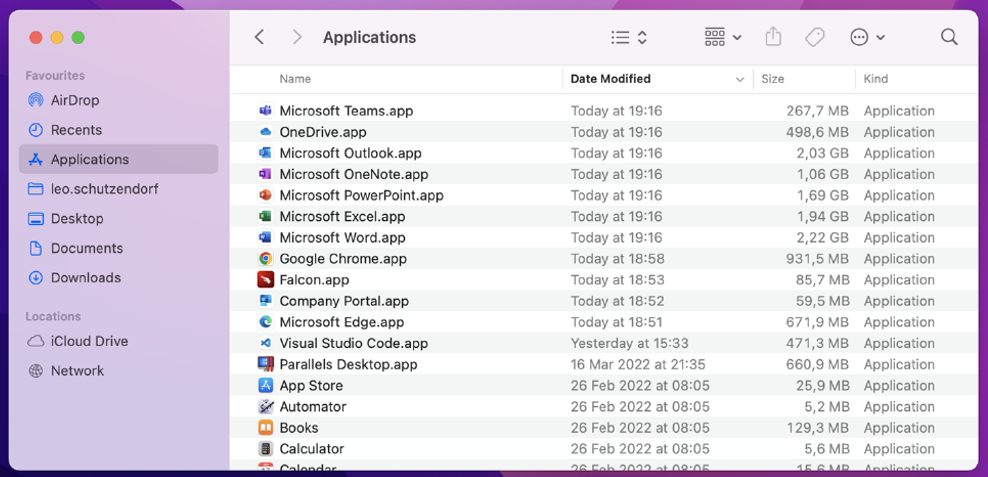The width and height of the screenshot is (988, 477).
Task: Toggle Date Modified sort direction chevron
Action: coord(740,79)
